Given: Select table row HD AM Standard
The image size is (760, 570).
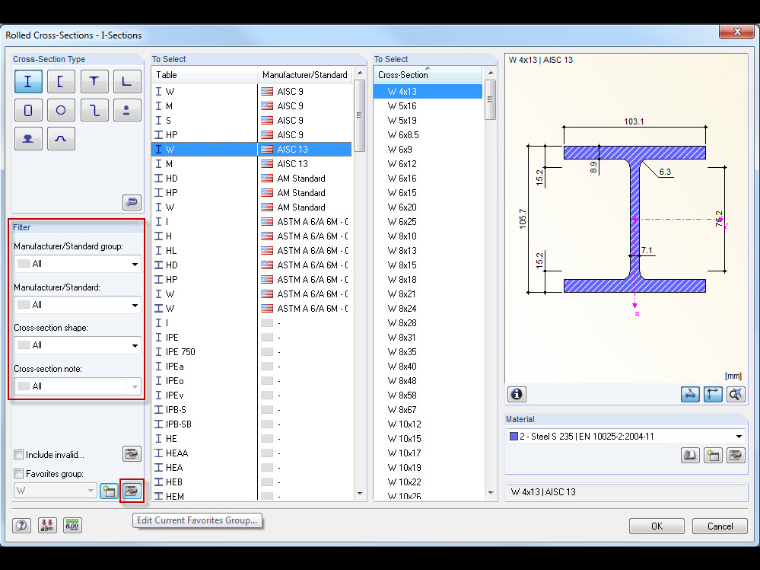Looking at the screenshot, I should click(x=252, y=178).
